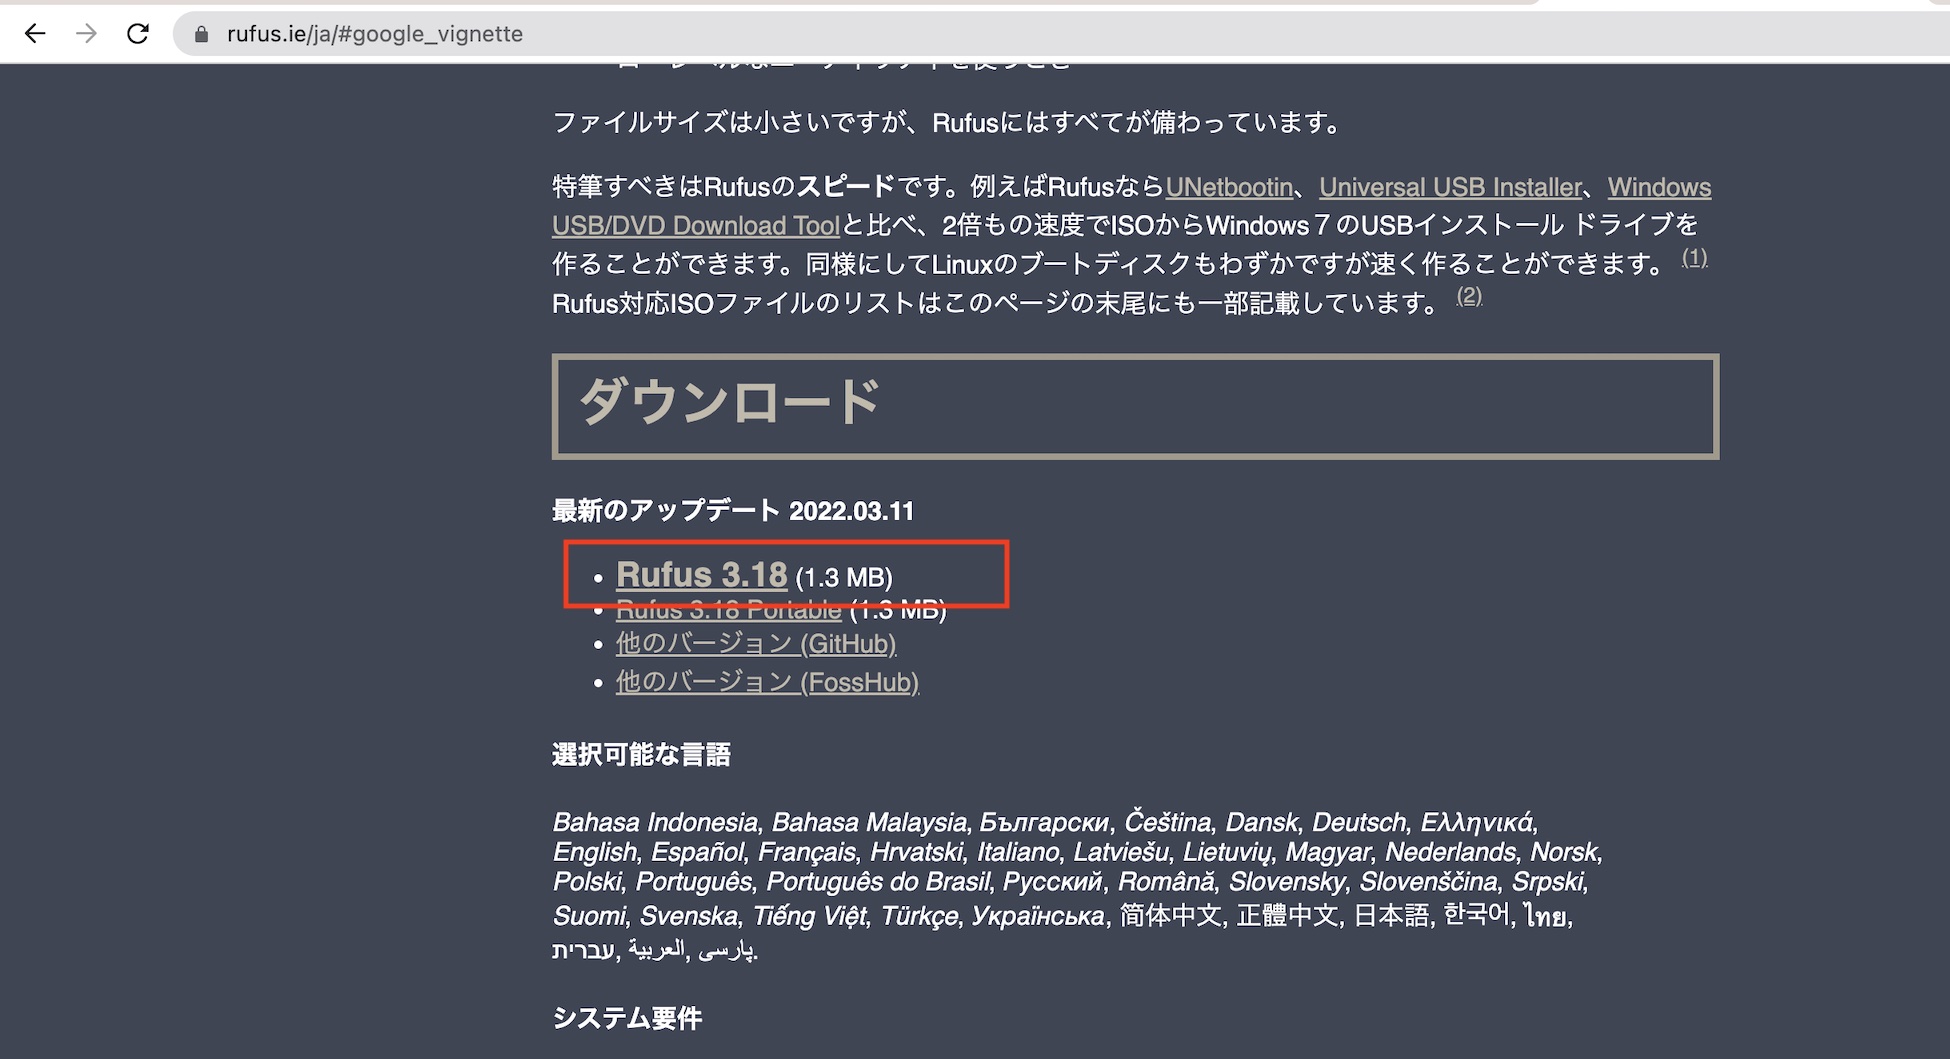View site info via the padlock icon

tap(201, 34)
